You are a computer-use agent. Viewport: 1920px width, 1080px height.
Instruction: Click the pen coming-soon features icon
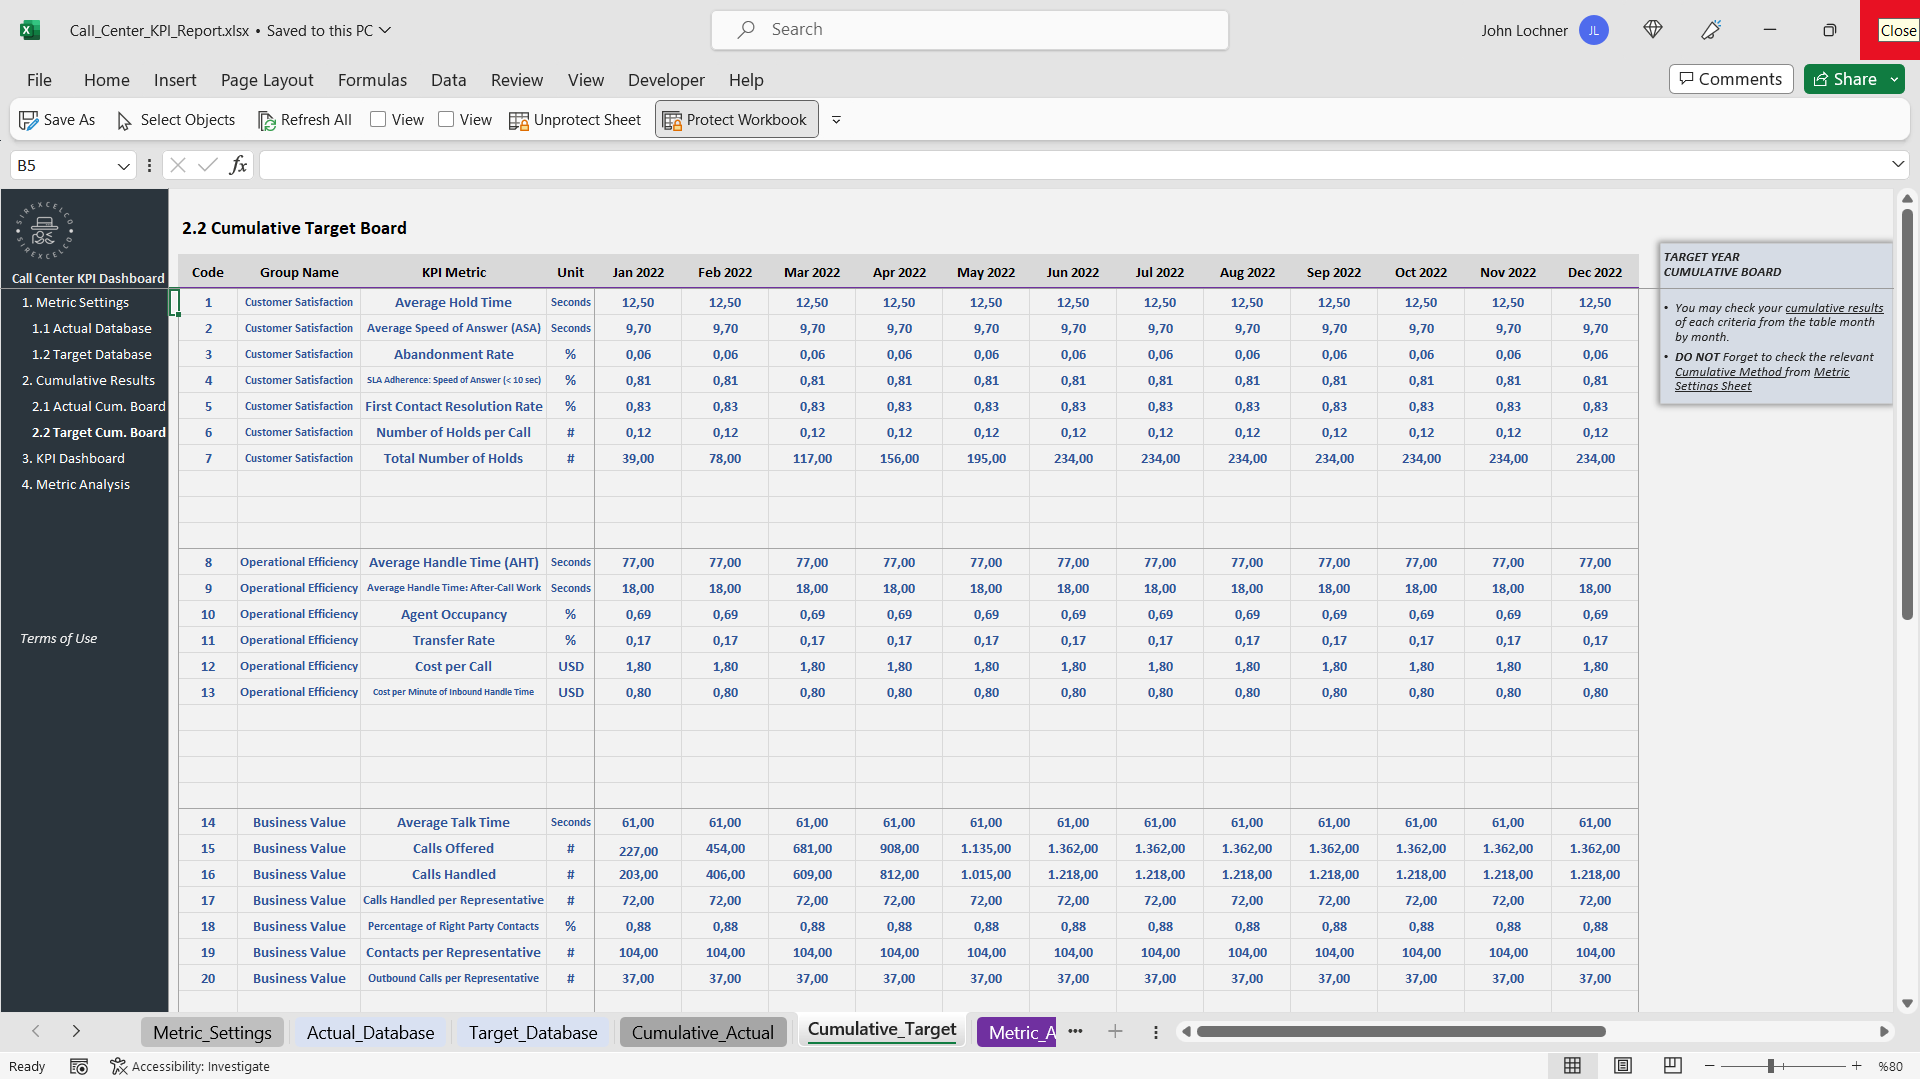tap(1711, 30)
